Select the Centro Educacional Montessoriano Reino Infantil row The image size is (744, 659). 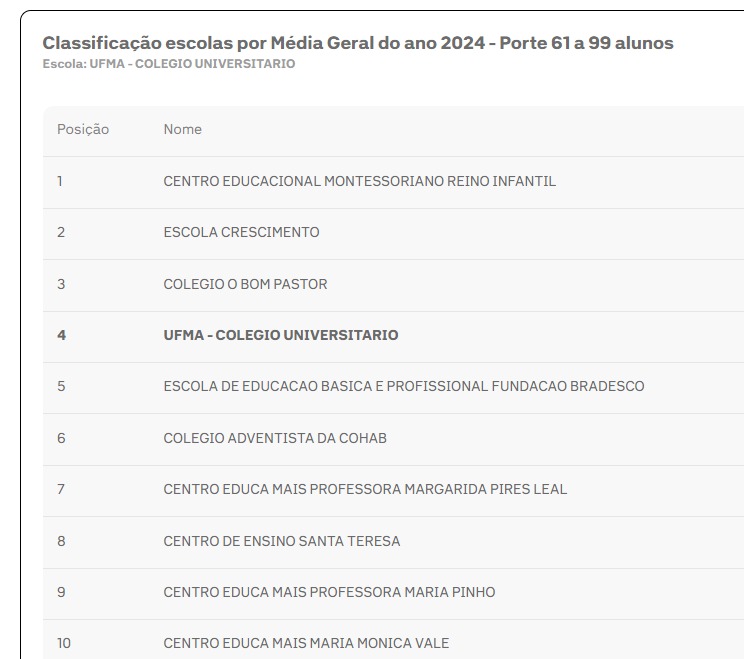pos(359,181)
